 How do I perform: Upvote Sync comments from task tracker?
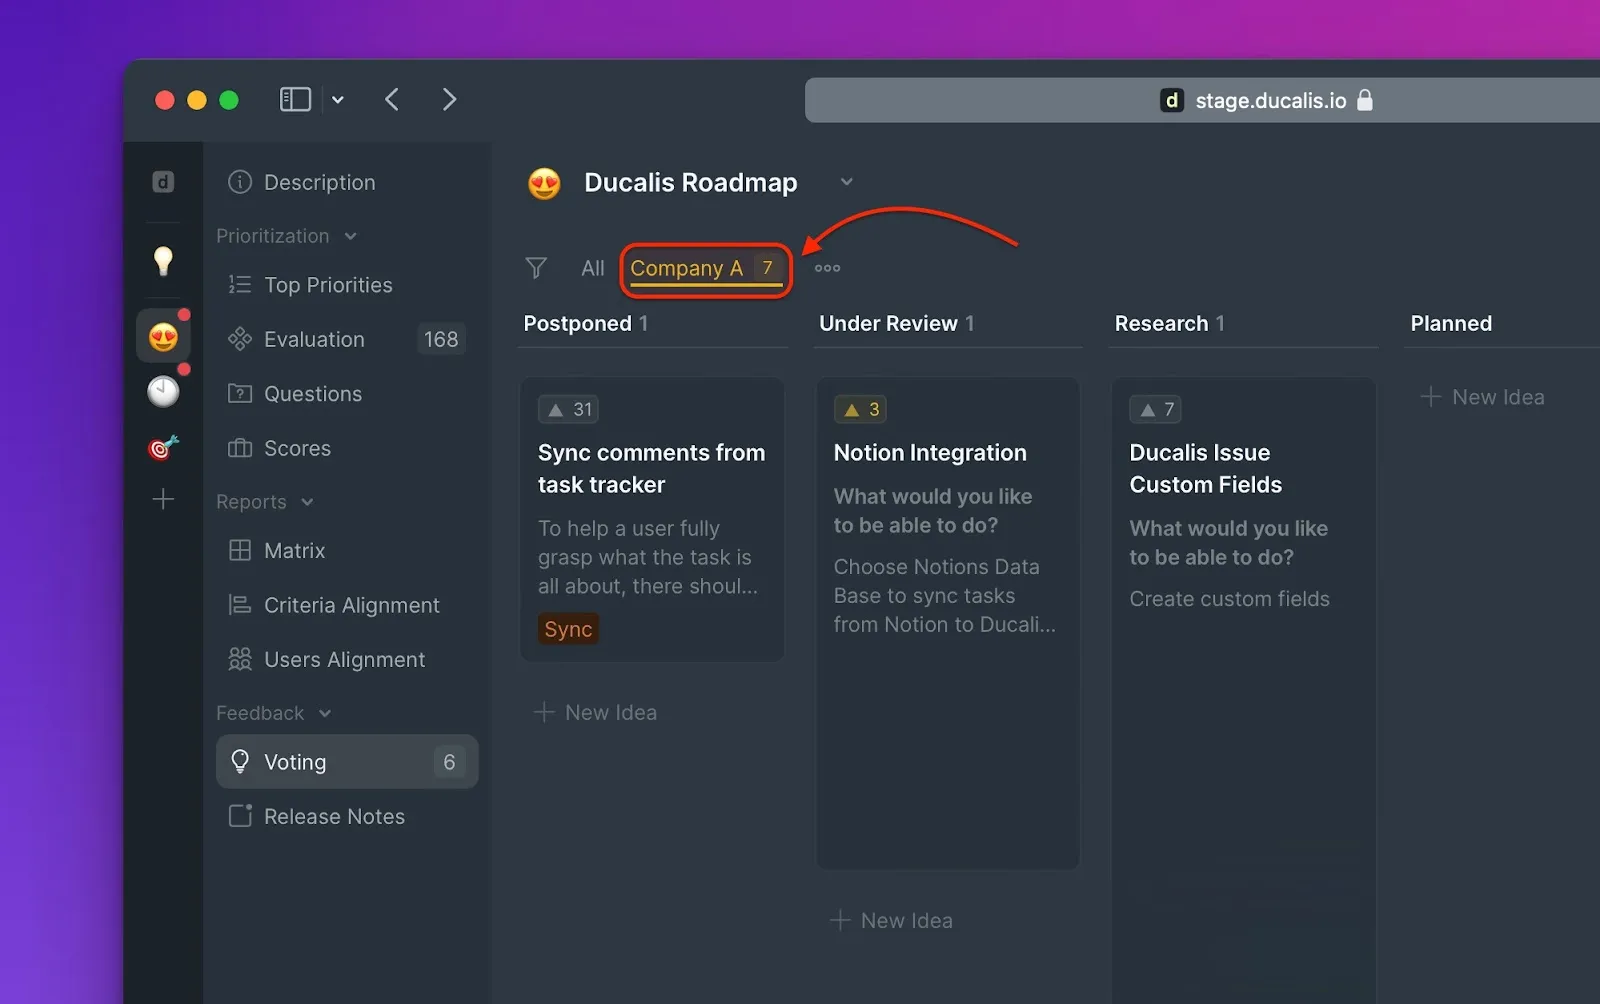568,409
